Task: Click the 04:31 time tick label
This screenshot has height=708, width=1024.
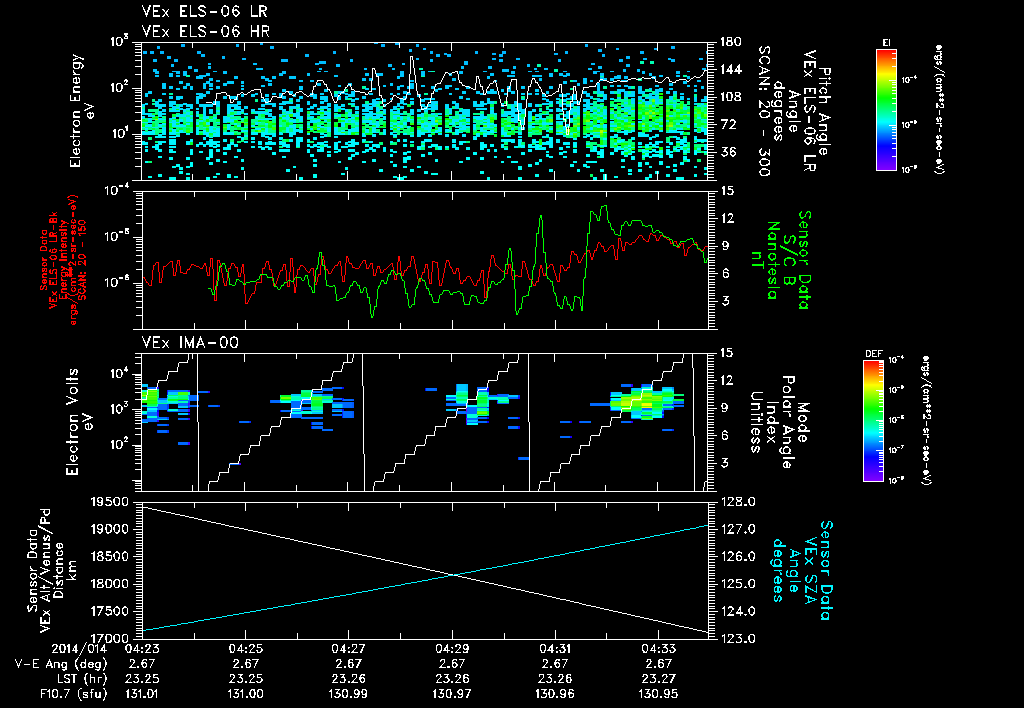Action: [555, 649]
